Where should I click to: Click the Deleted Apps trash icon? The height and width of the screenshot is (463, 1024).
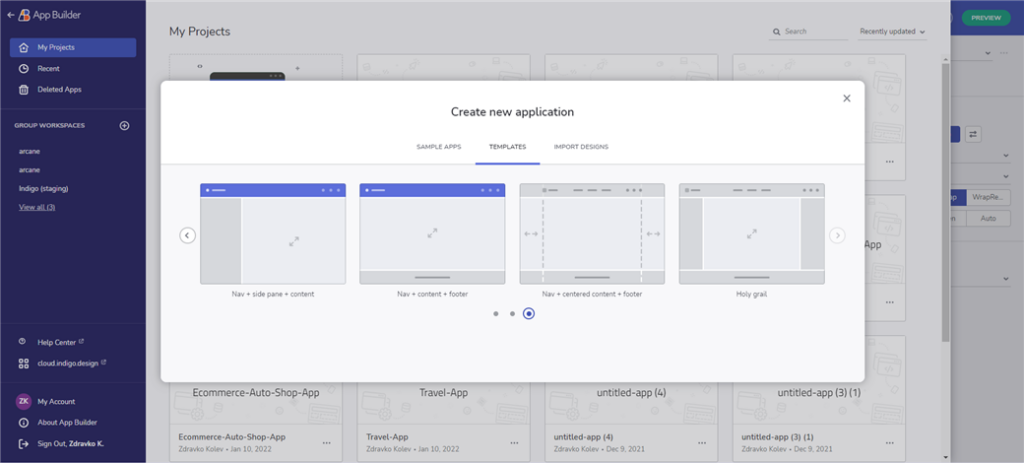pos(24,89)
